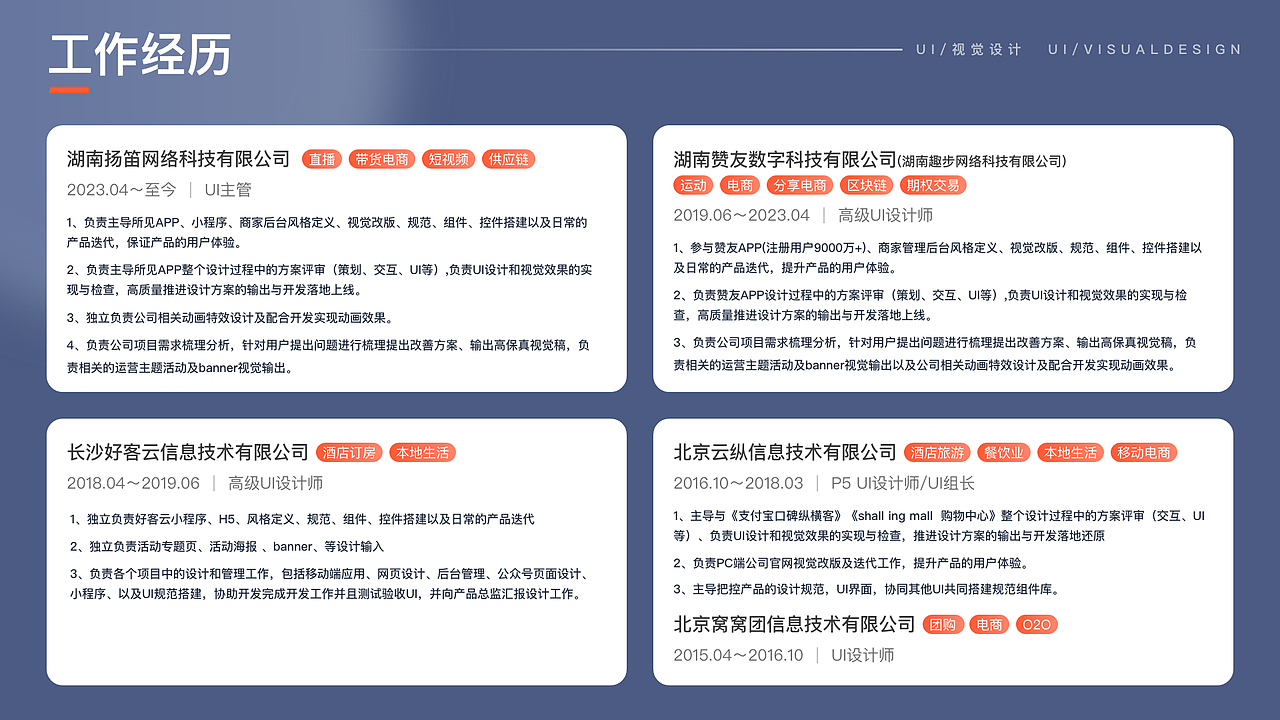Click the 带货电商 tag

tap(382, 159)
